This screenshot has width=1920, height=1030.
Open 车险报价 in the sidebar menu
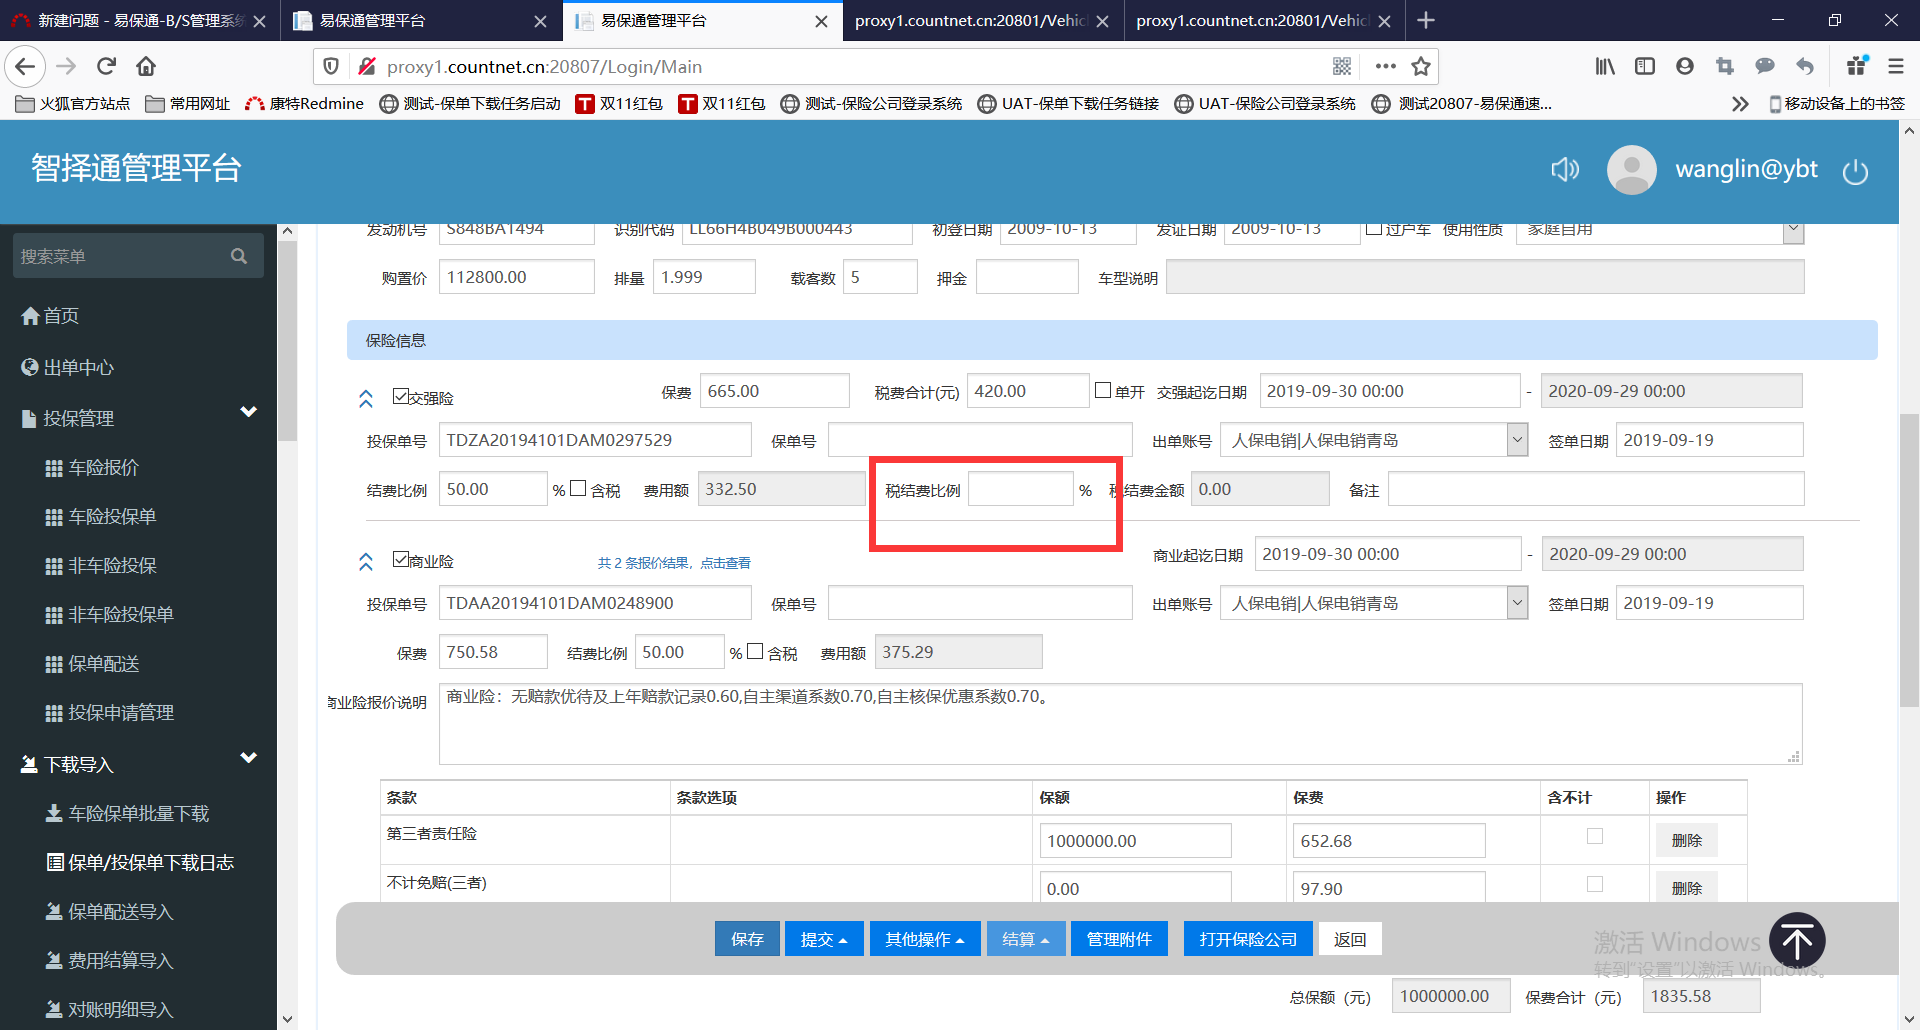click(x=103, y=467)
